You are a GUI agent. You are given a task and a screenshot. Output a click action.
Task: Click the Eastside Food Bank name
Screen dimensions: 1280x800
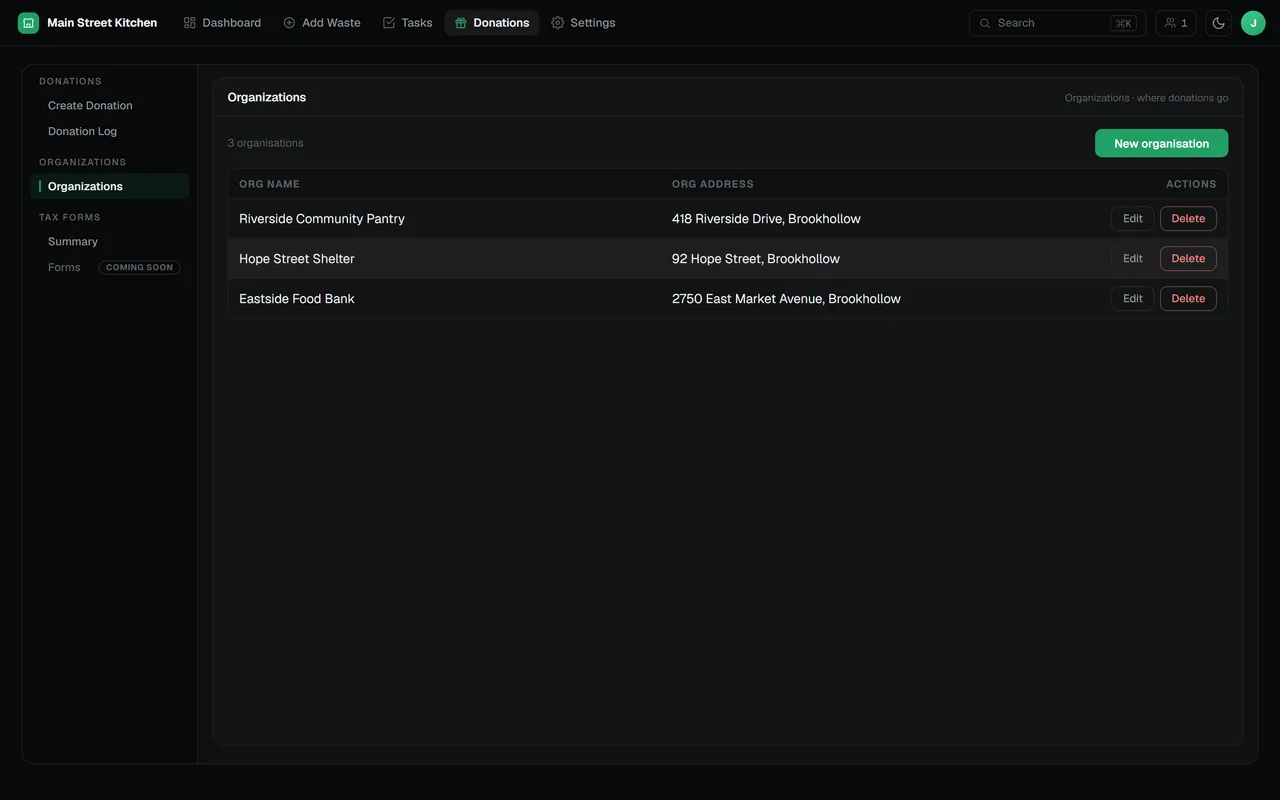pyautogui.click(x=297, y=298)
